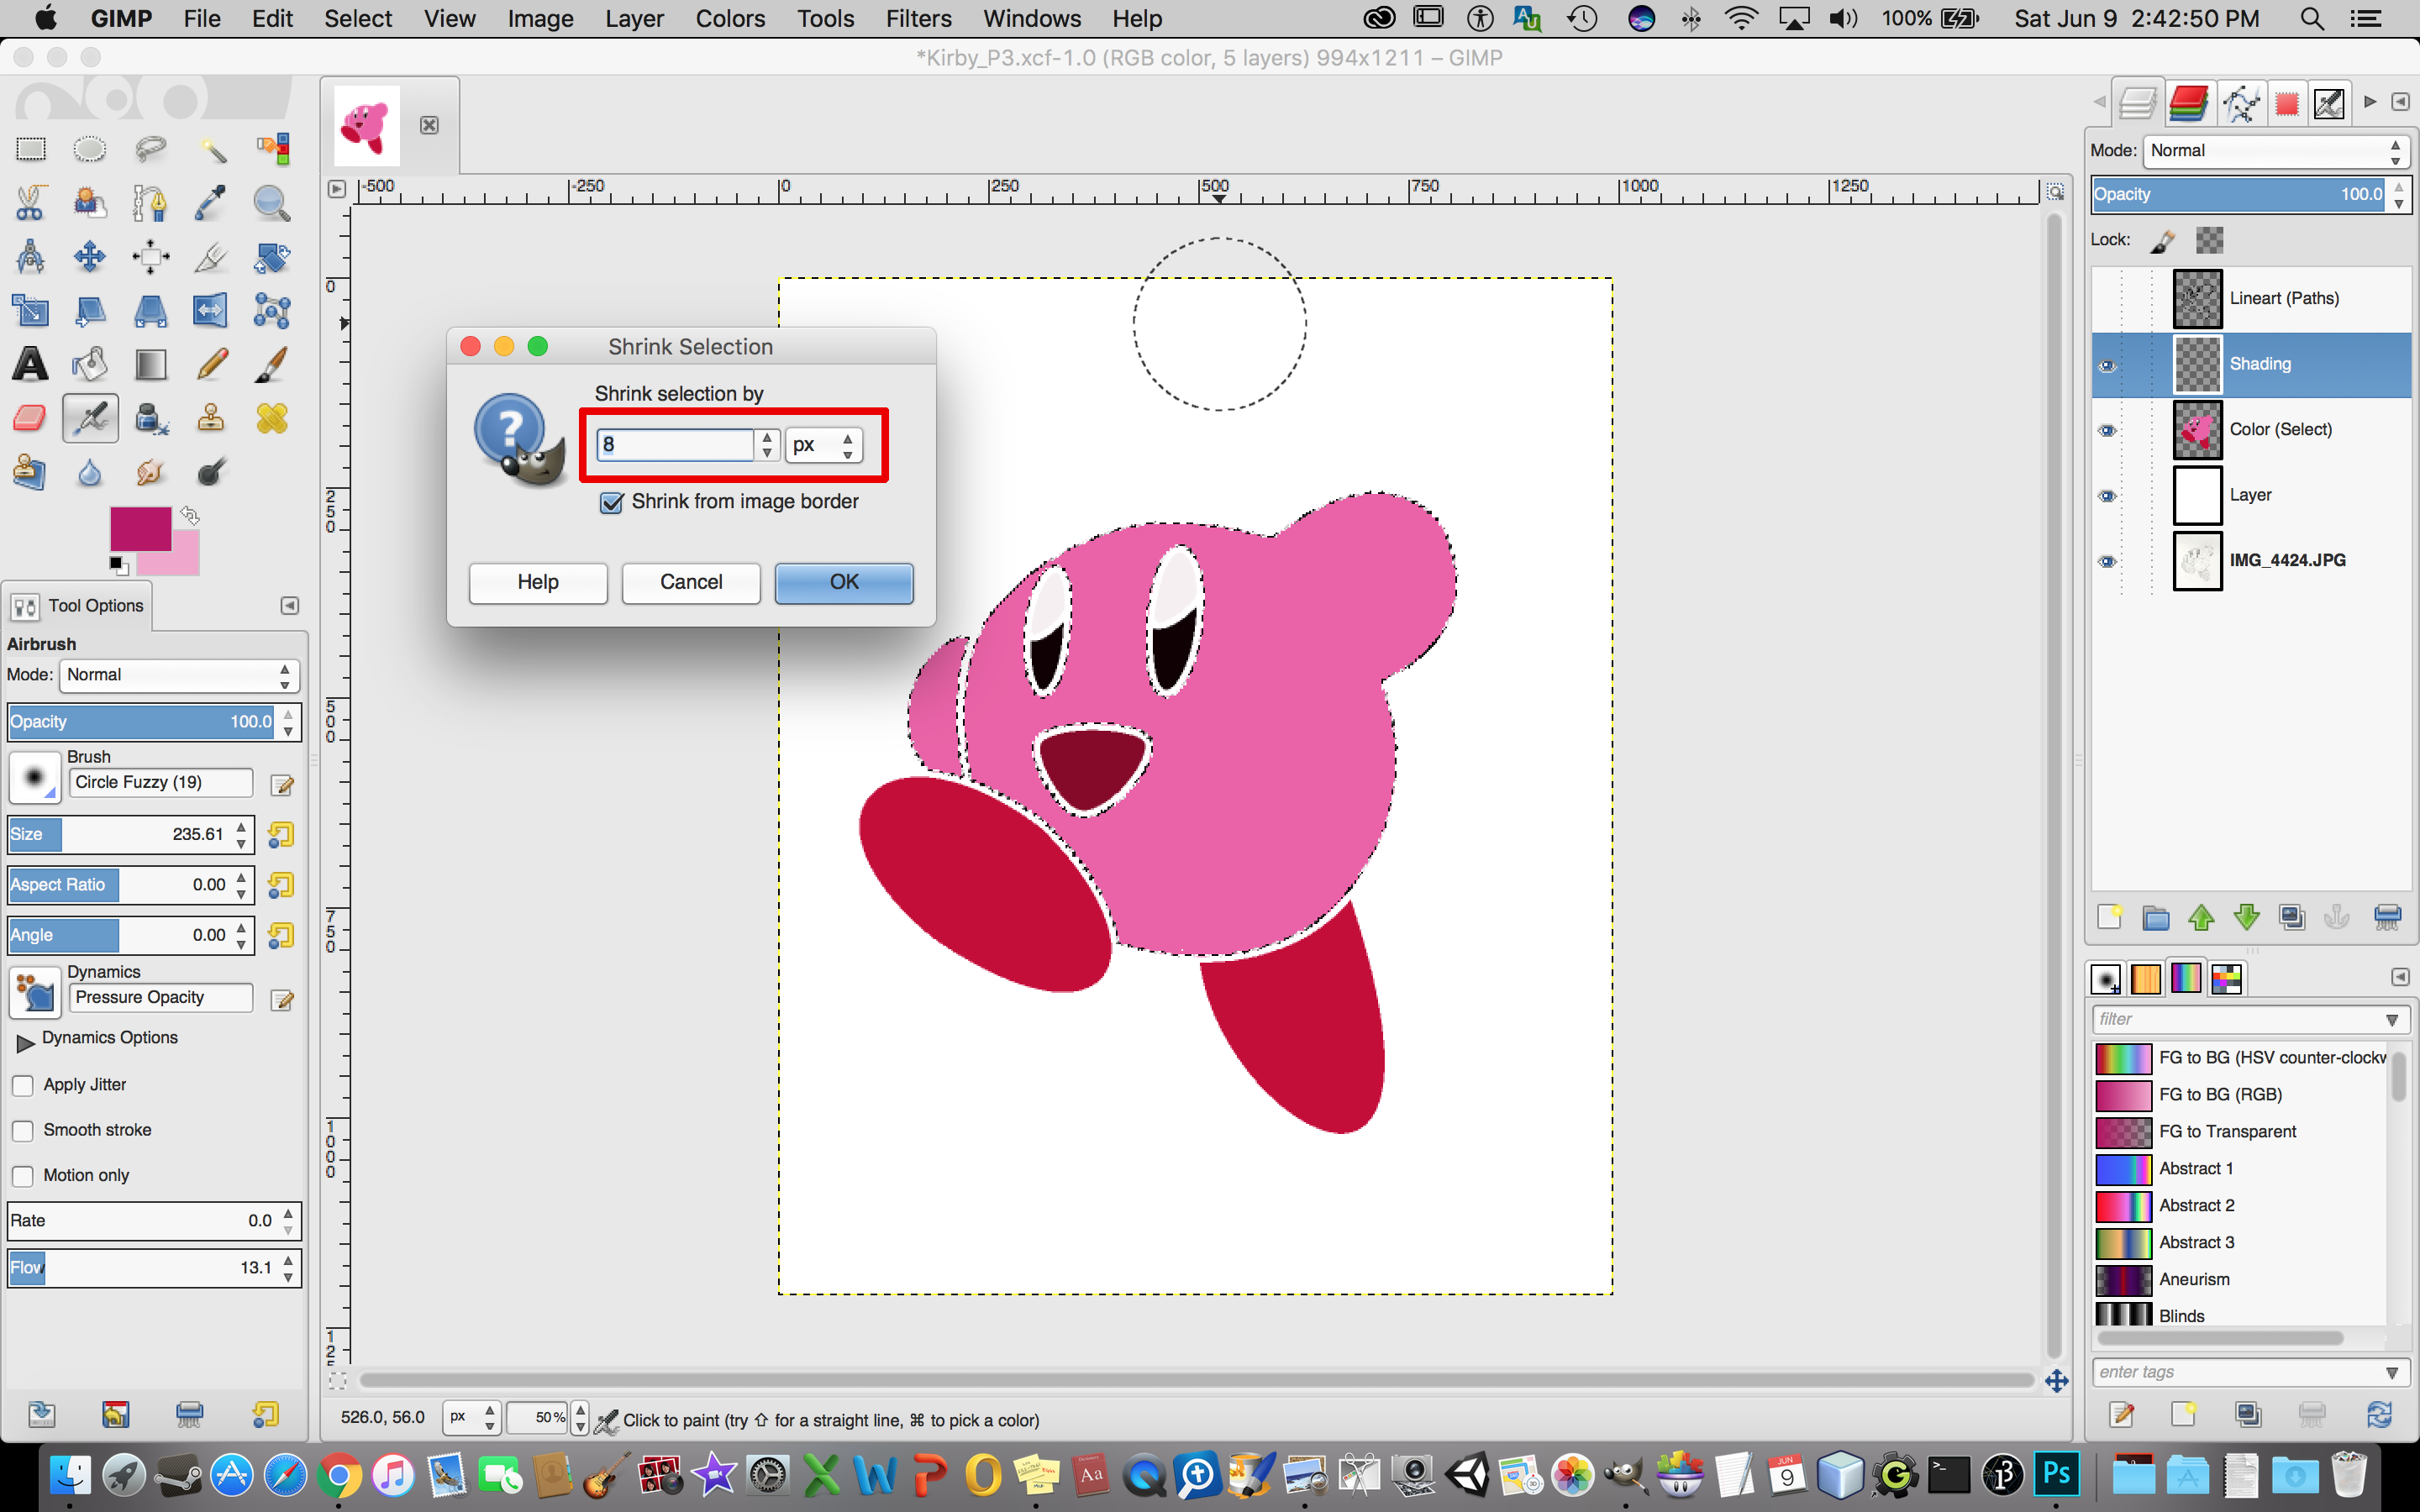This screenshot has height=1512, width=2420.
Task: Open the Filters menu
Action: 918,19
